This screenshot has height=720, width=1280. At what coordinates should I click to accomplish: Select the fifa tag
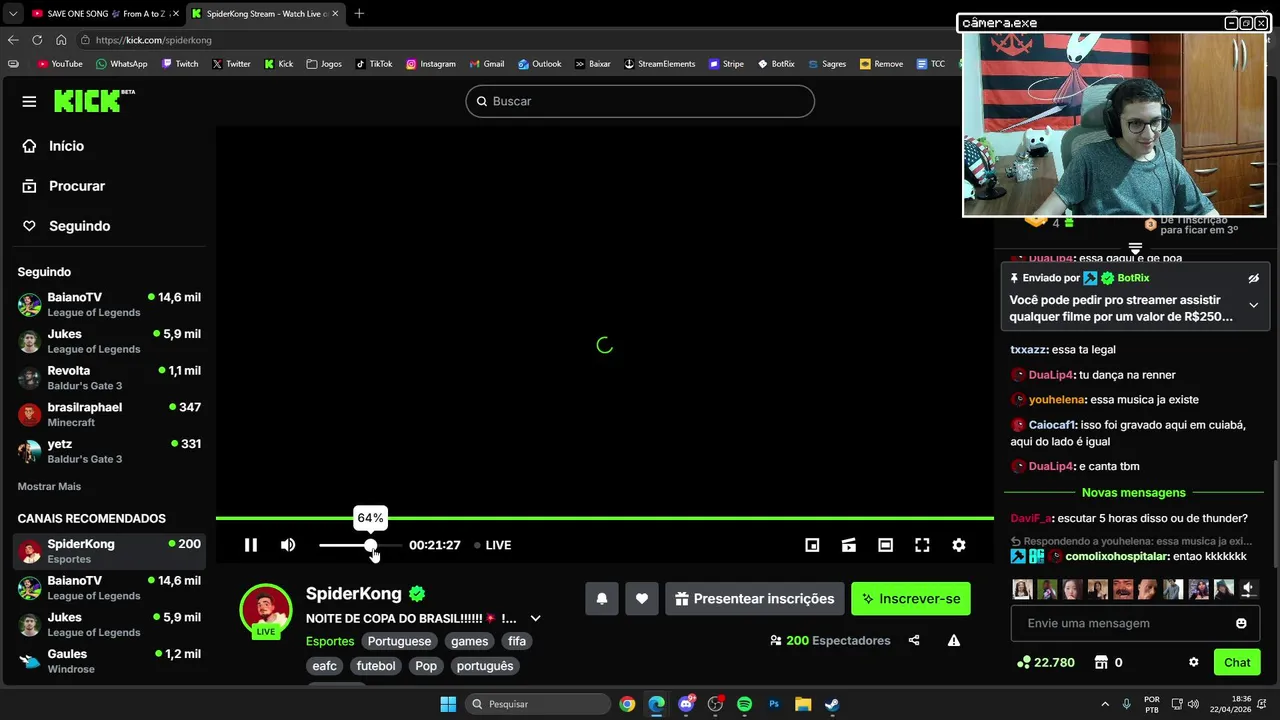(x=517, y=641)
